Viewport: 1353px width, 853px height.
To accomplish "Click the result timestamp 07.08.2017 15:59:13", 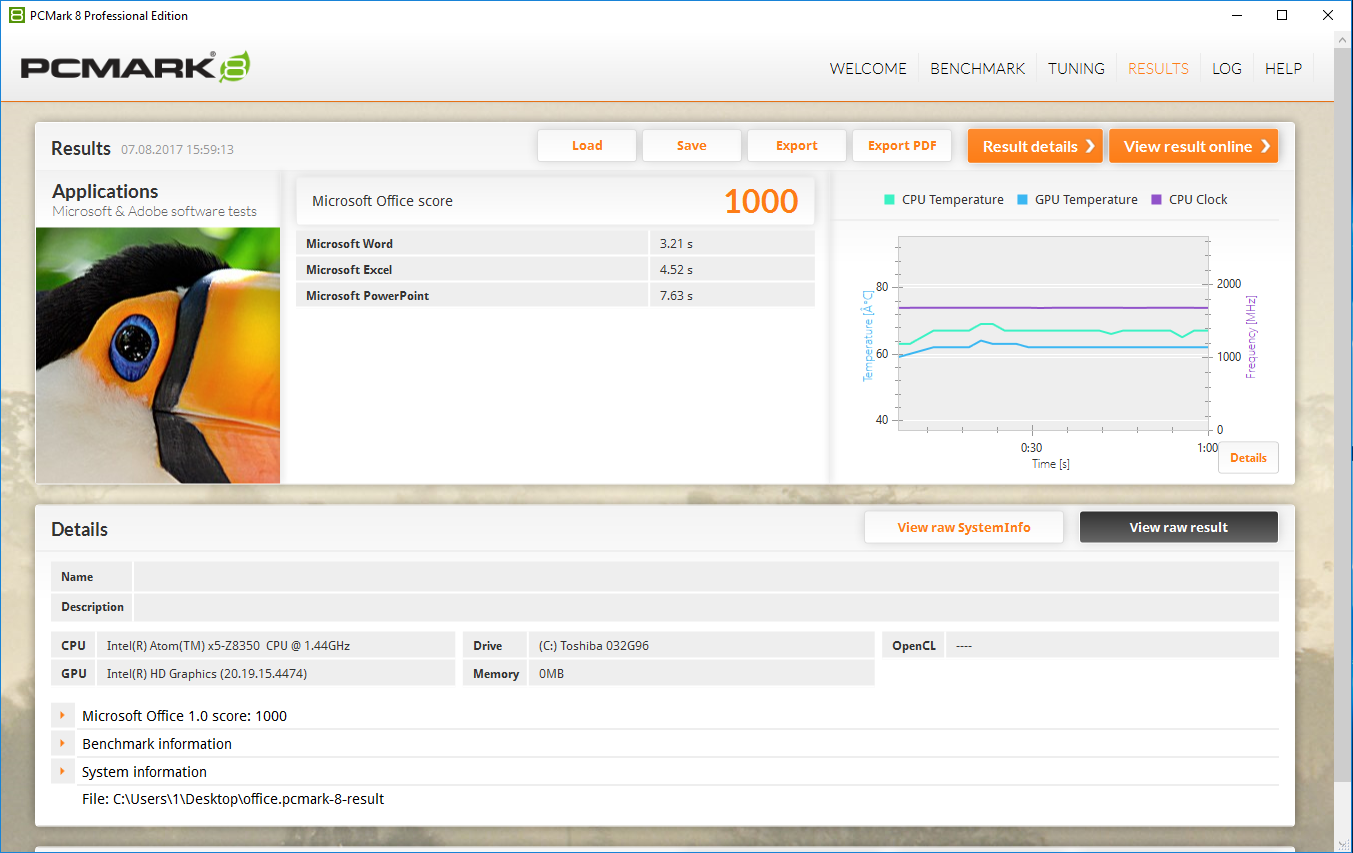I will [x=178, y=150].
